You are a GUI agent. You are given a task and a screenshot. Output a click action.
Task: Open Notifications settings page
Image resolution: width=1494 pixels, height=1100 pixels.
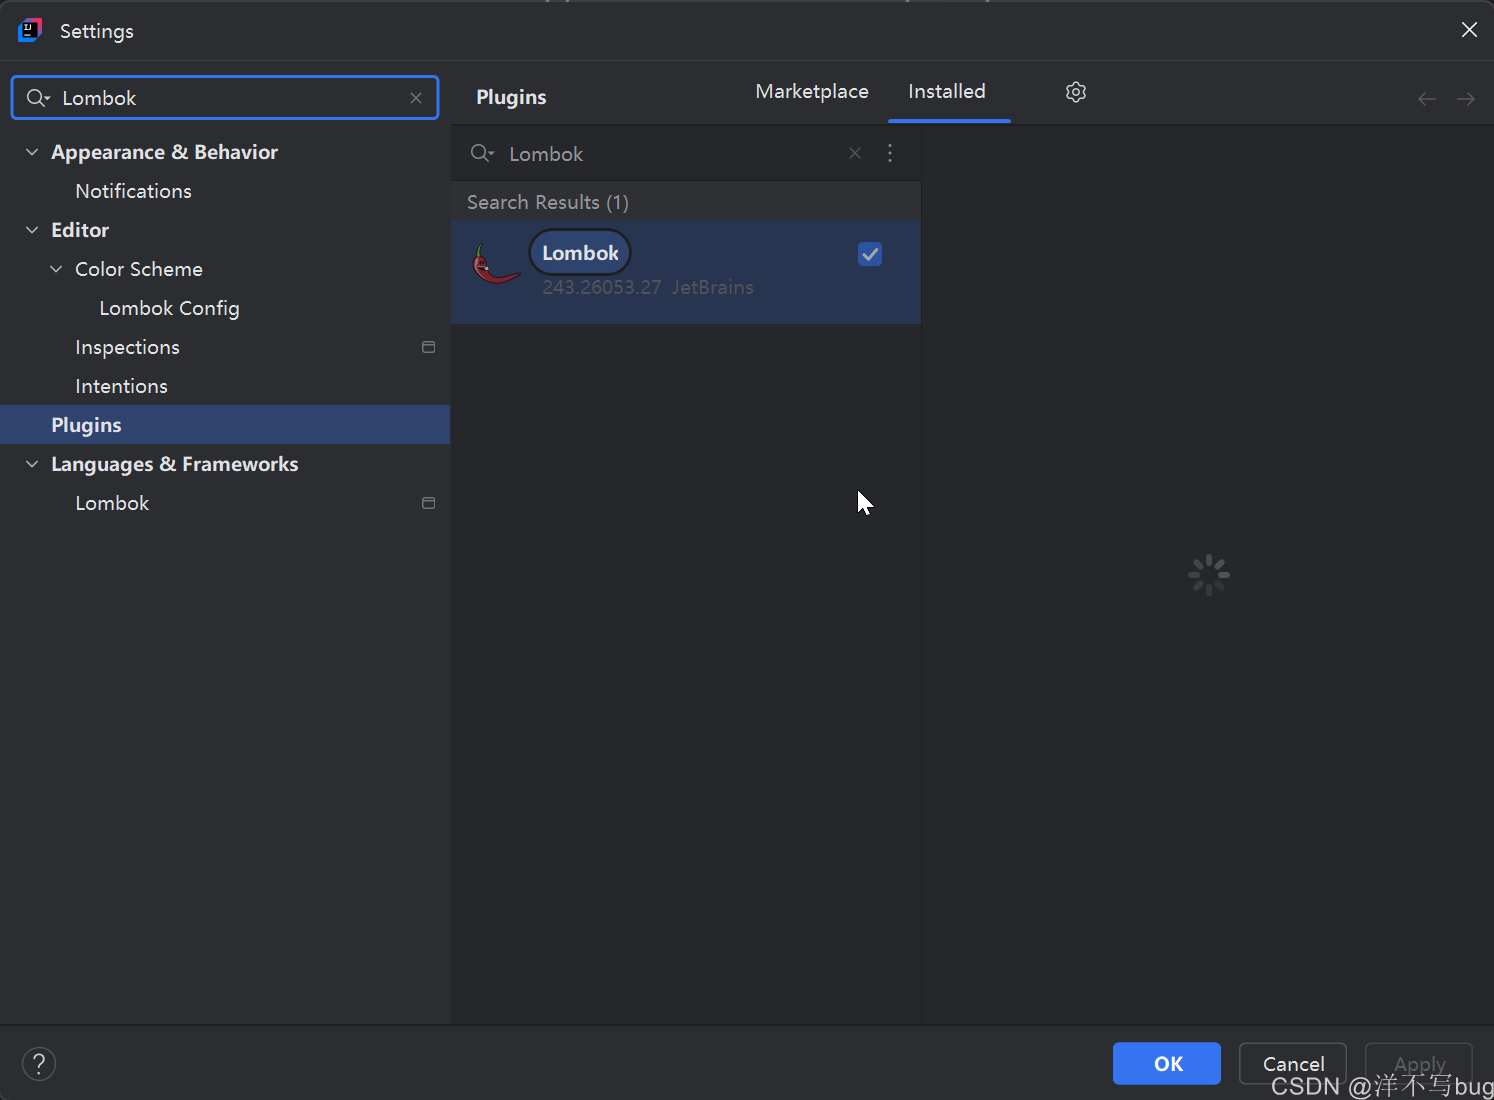(133, 191)
